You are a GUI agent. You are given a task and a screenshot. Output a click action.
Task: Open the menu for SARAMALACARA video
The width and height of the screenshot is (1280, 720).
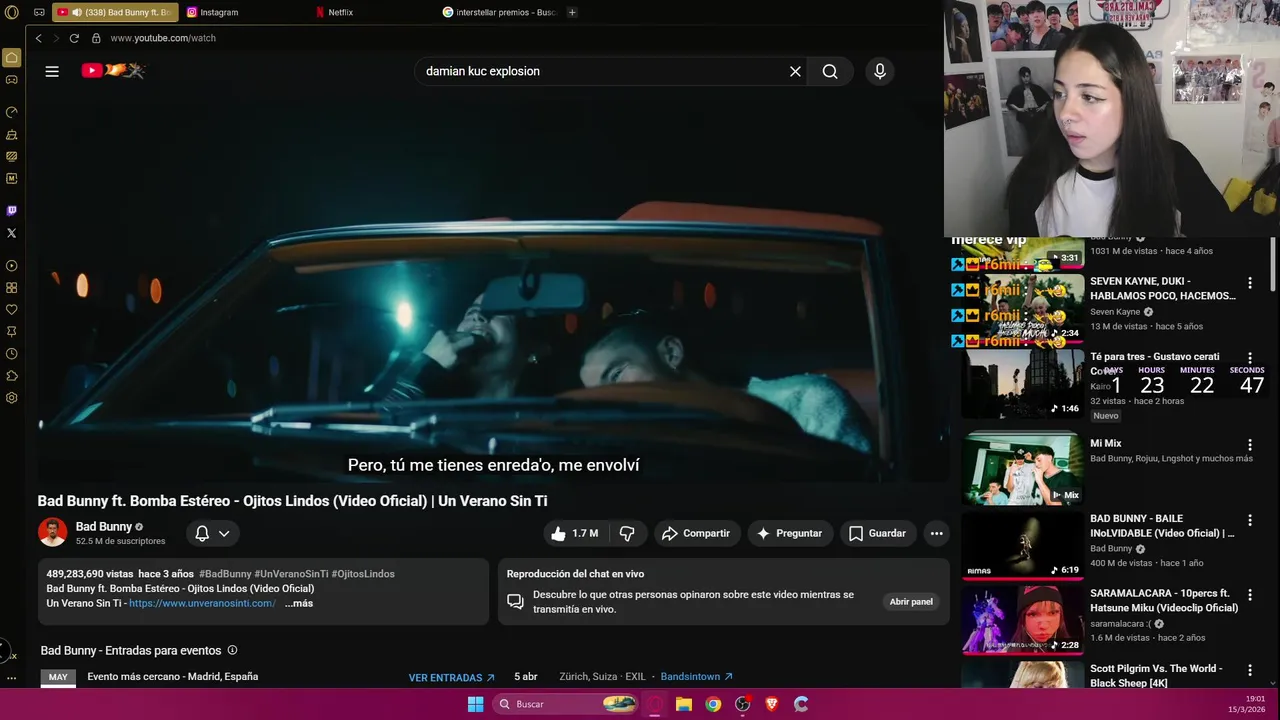pos(1250,595)
